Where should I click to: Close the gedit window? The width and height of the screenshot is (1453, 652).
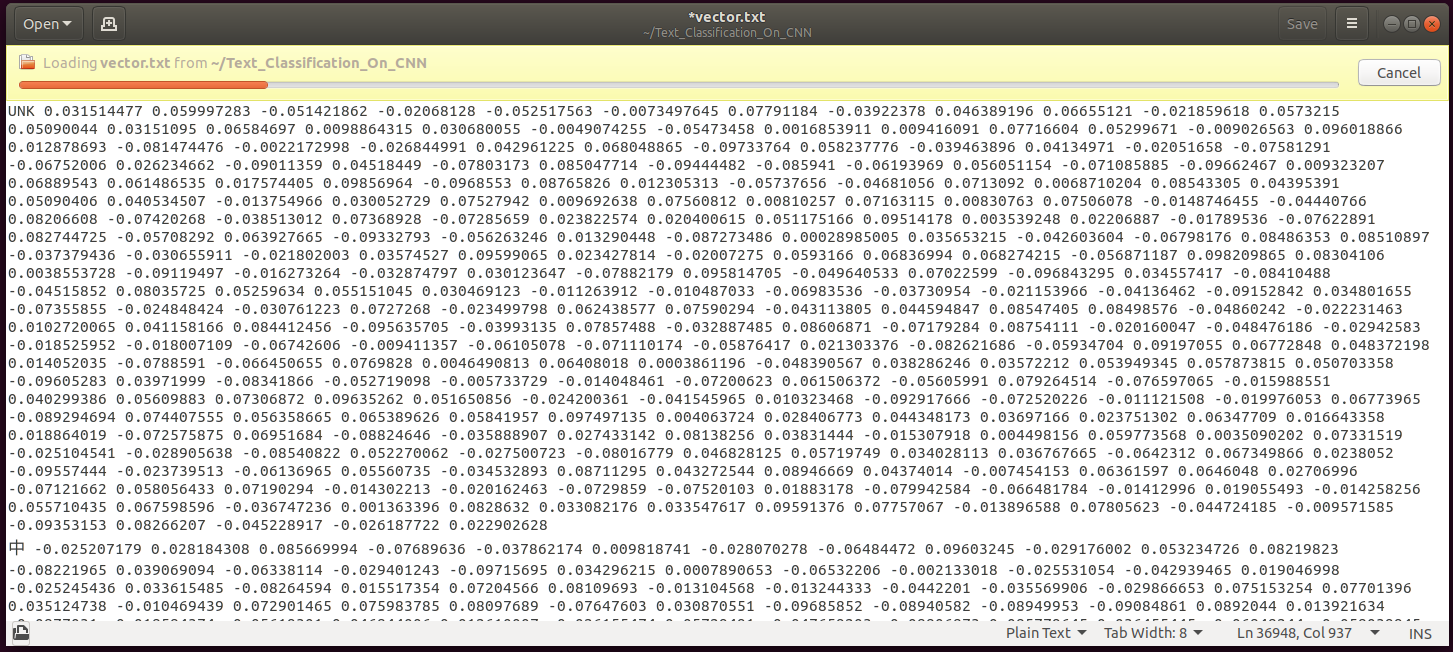click(x=1430, y=24)
